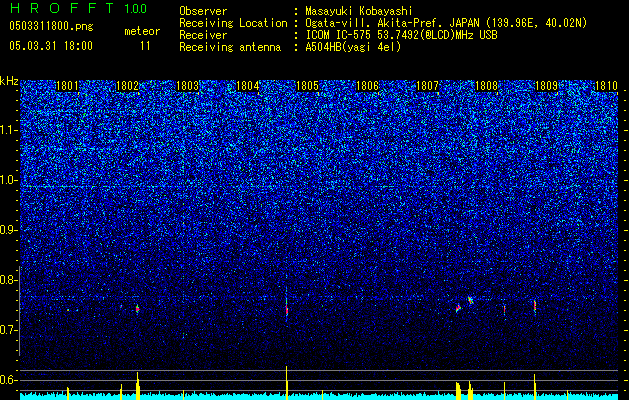
Task: Click the 0.8 kHz axis label
Action: pos(9,280)
